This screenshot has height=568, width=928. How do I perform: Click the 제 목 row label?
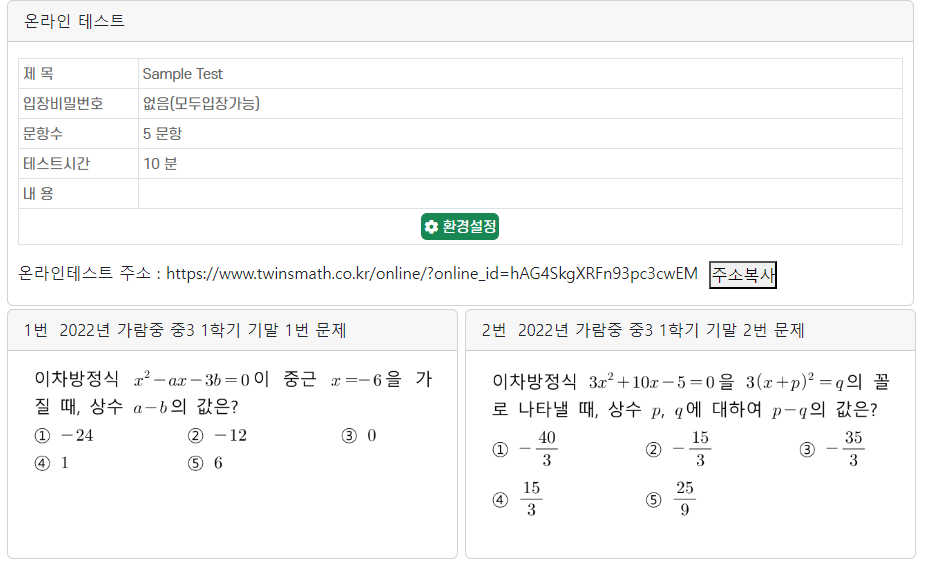tap(38, 74)
